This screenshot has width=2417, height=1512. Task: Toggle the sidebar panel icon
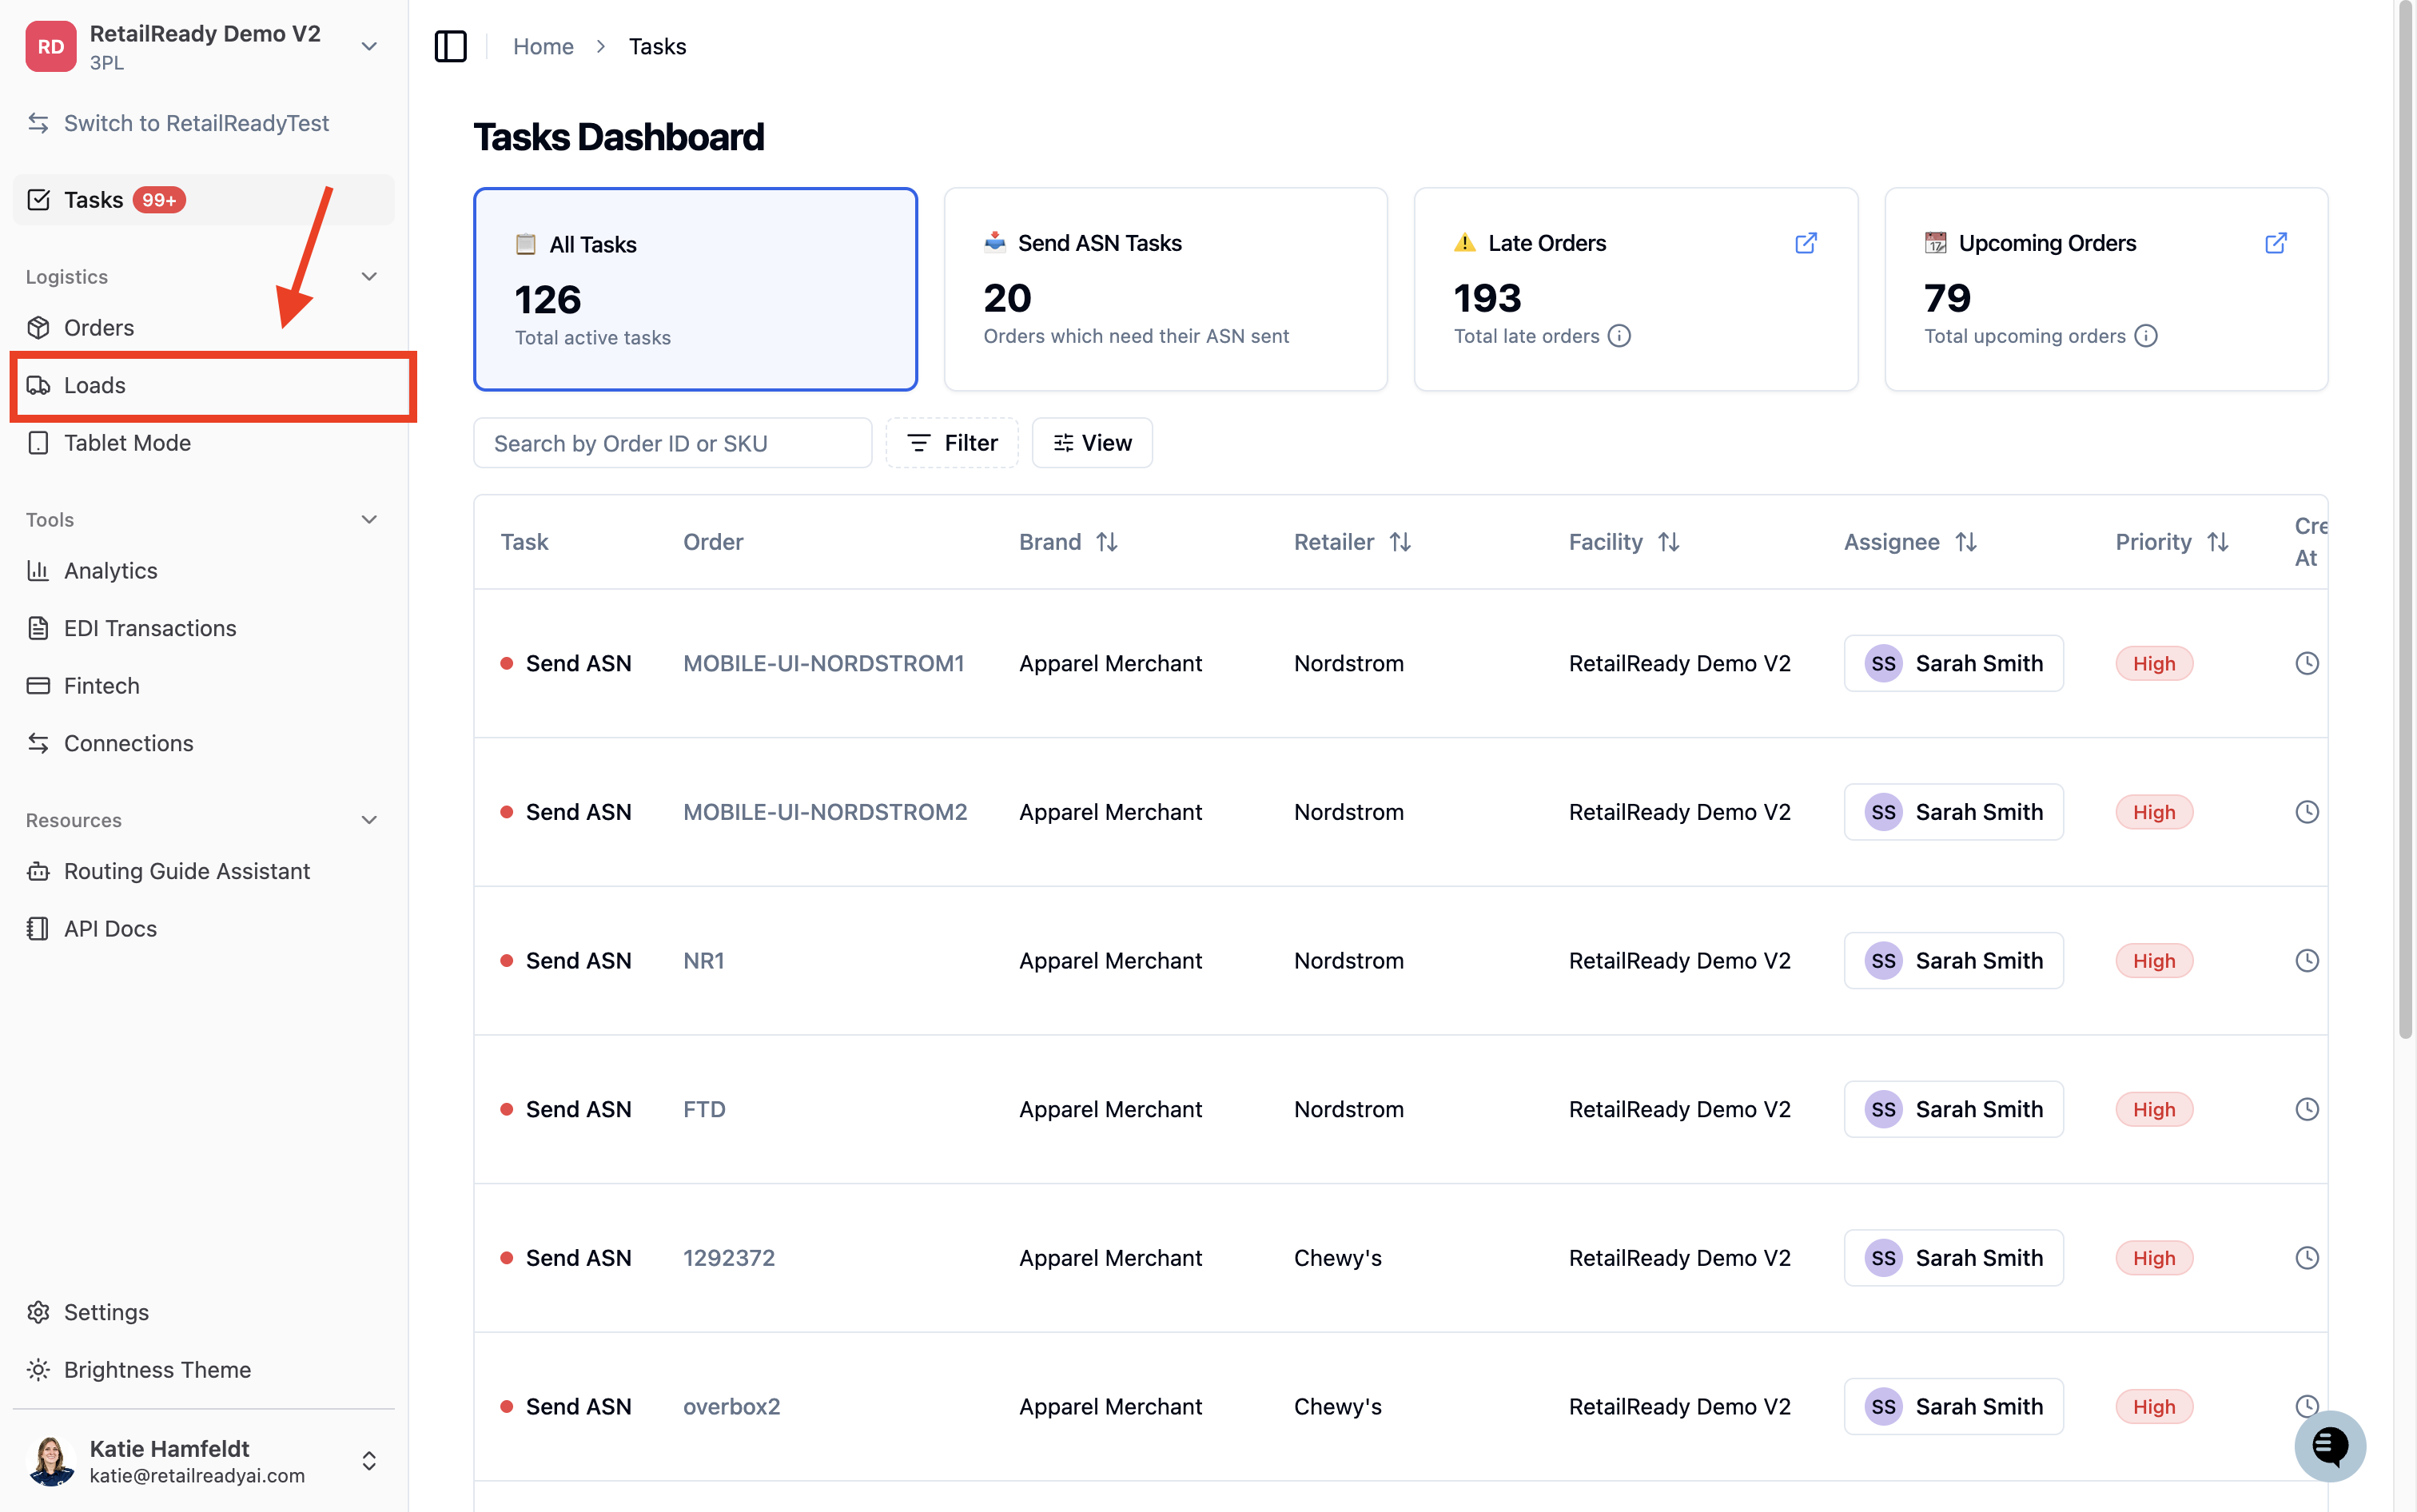click(450, 46)
